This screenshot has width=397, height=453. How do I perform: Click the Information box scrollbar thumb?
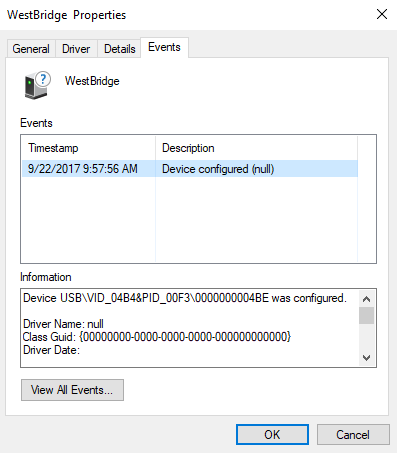[x=366, y=315]
